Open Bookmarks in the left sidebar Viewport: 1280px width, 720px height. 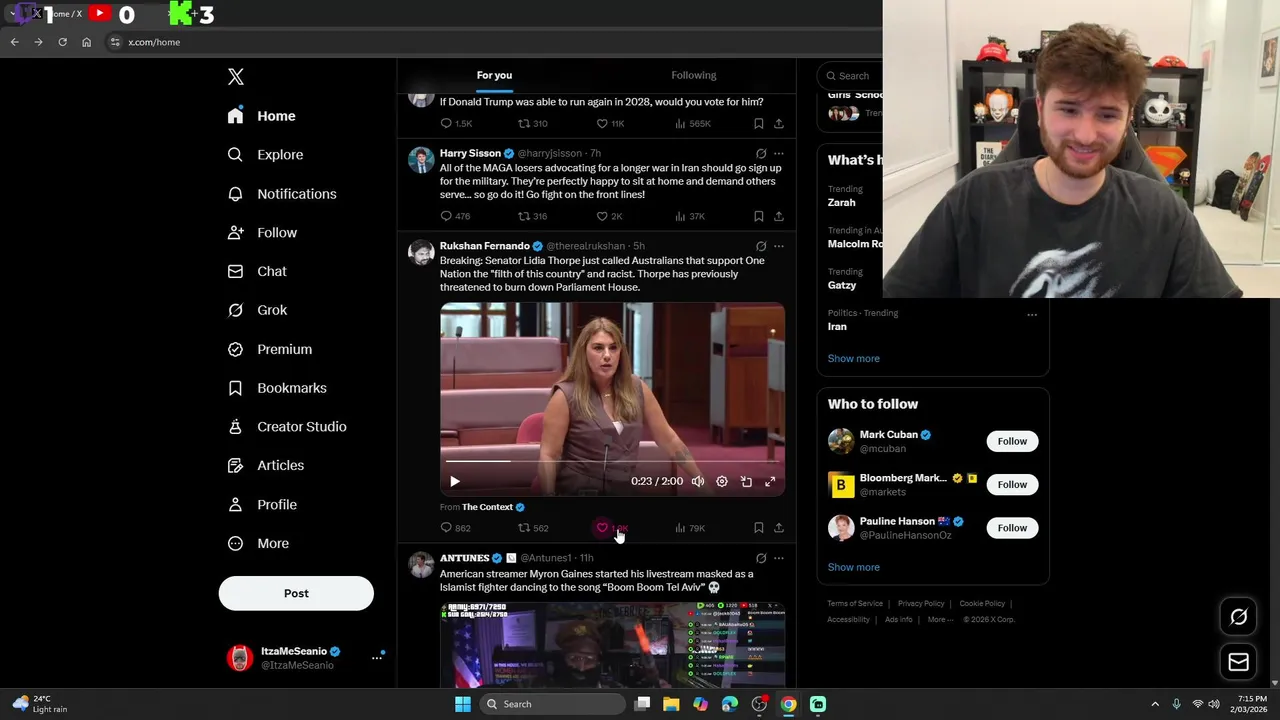pyautogui.click(x=277, y=388)
